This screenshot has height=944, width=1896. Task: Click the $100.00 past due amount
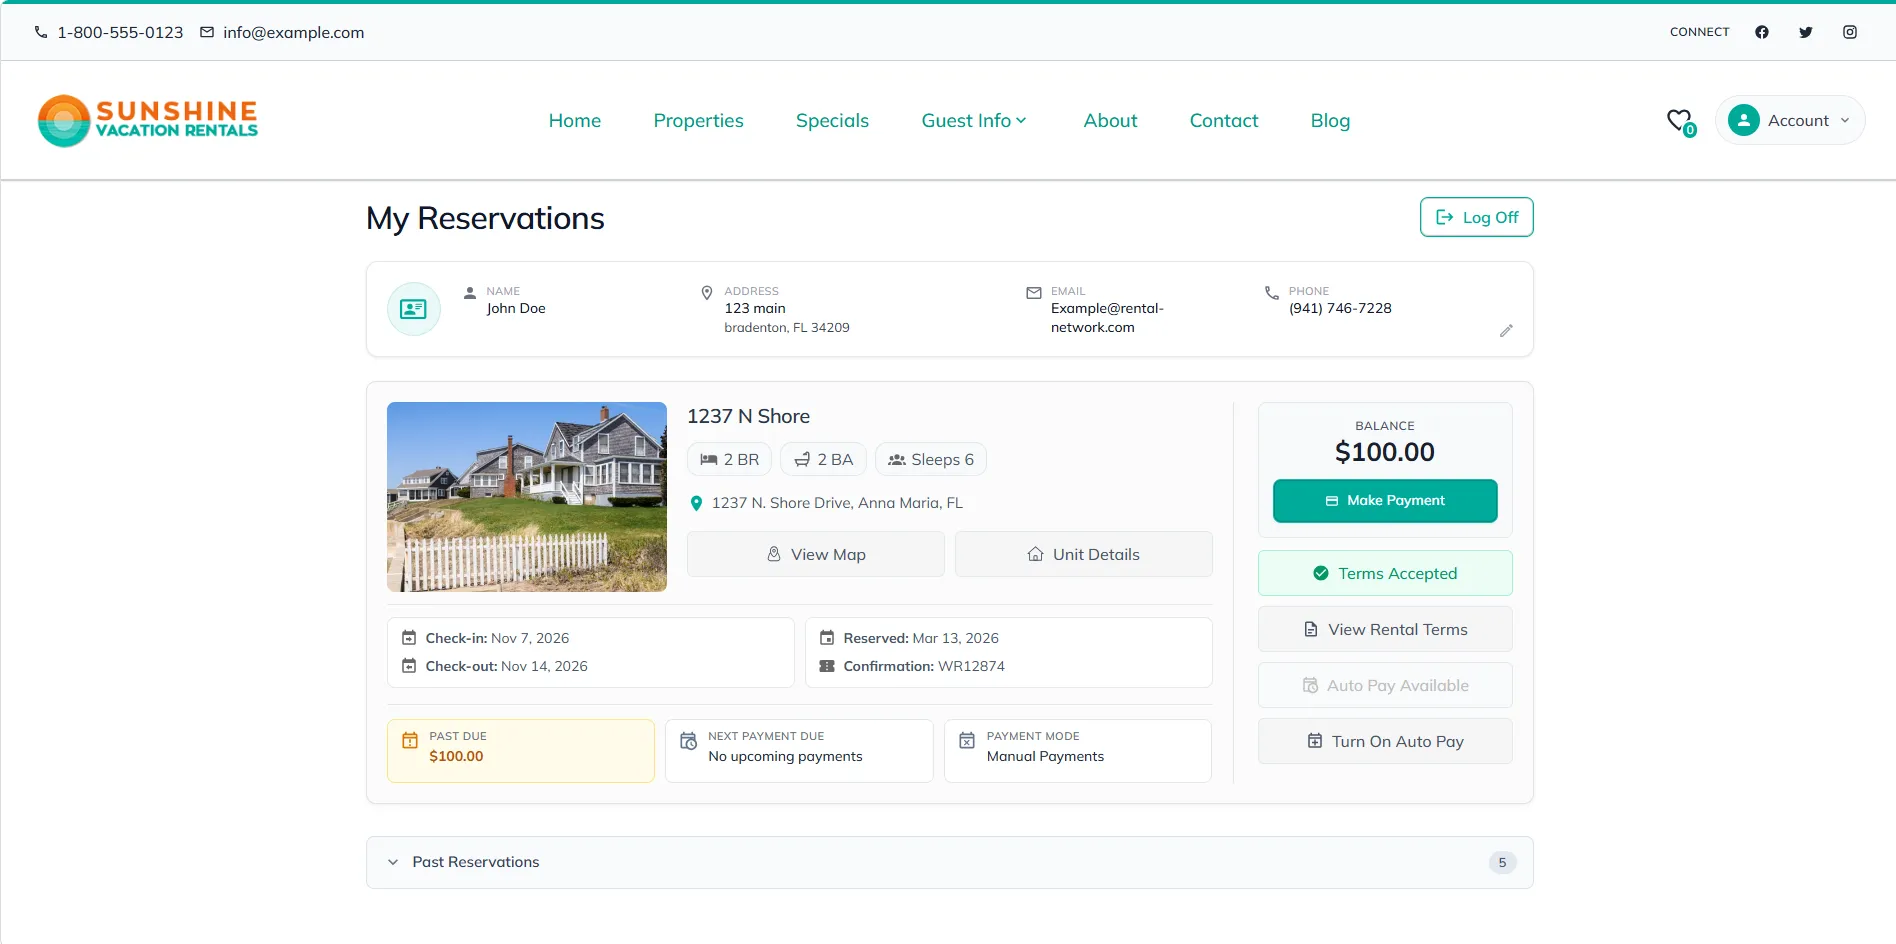coord(456,756)
